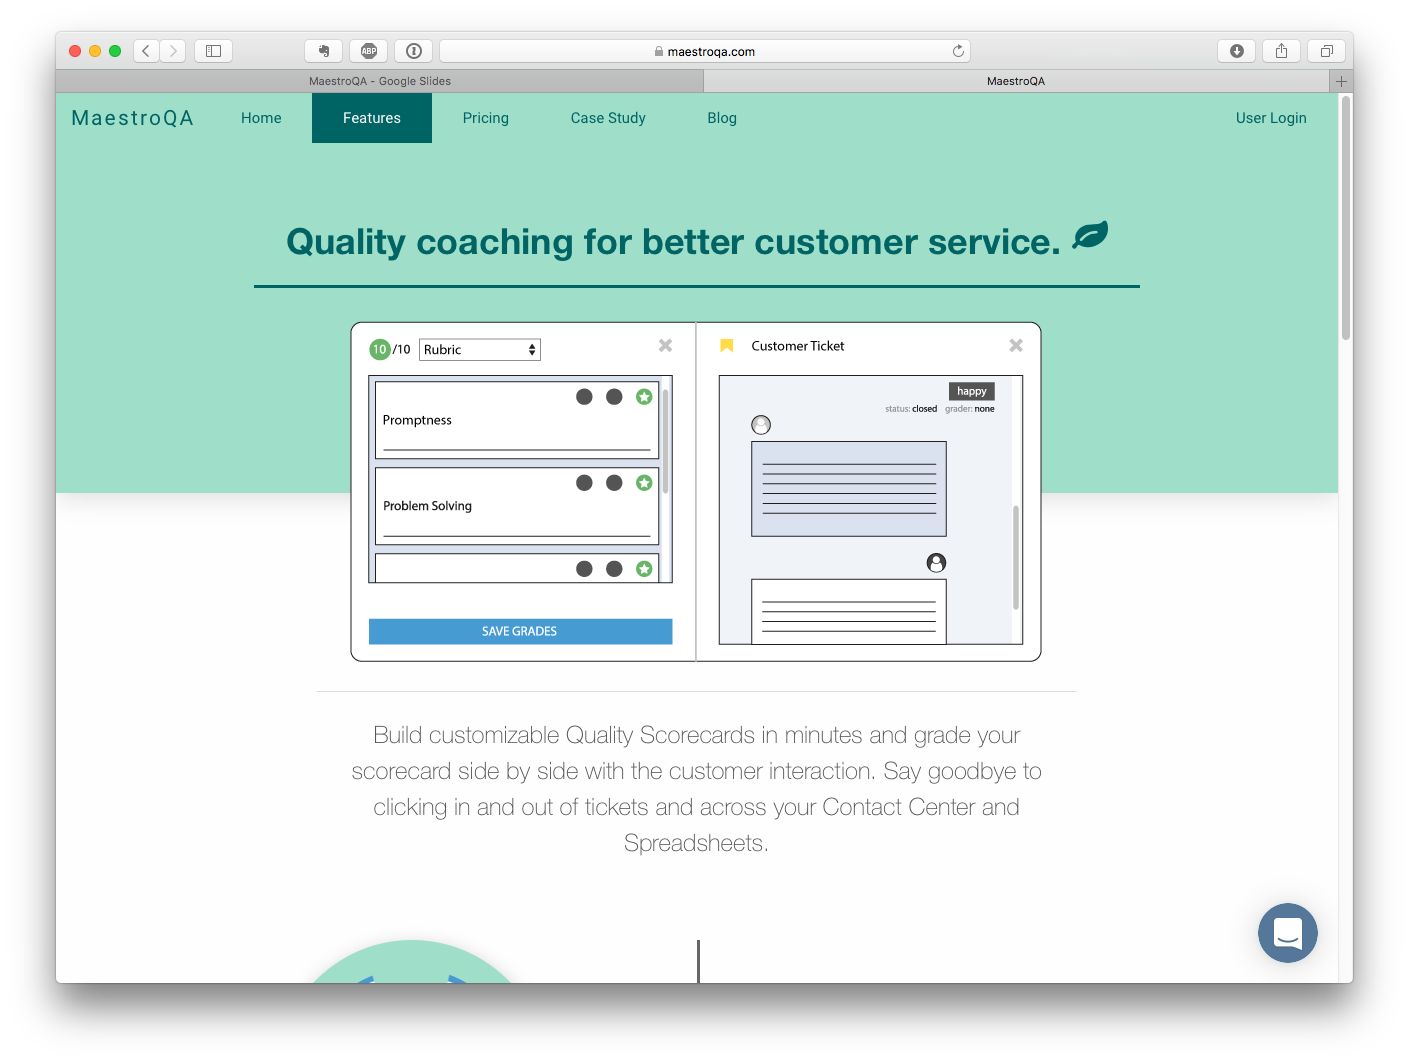Click the green 10 score badge

click(x=380, y=349)
